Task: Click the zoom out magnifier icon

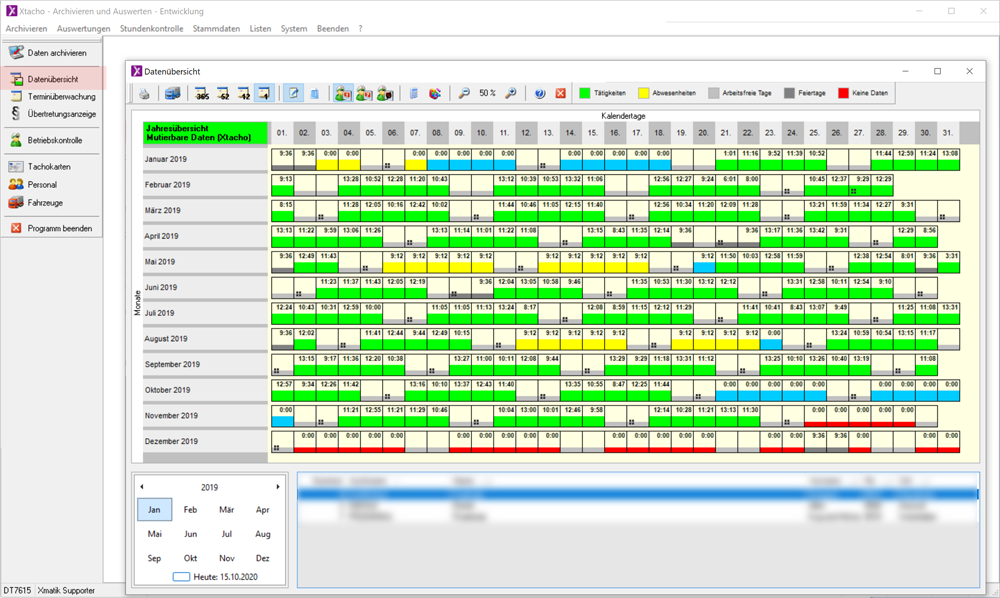Action: coord(464,93)
